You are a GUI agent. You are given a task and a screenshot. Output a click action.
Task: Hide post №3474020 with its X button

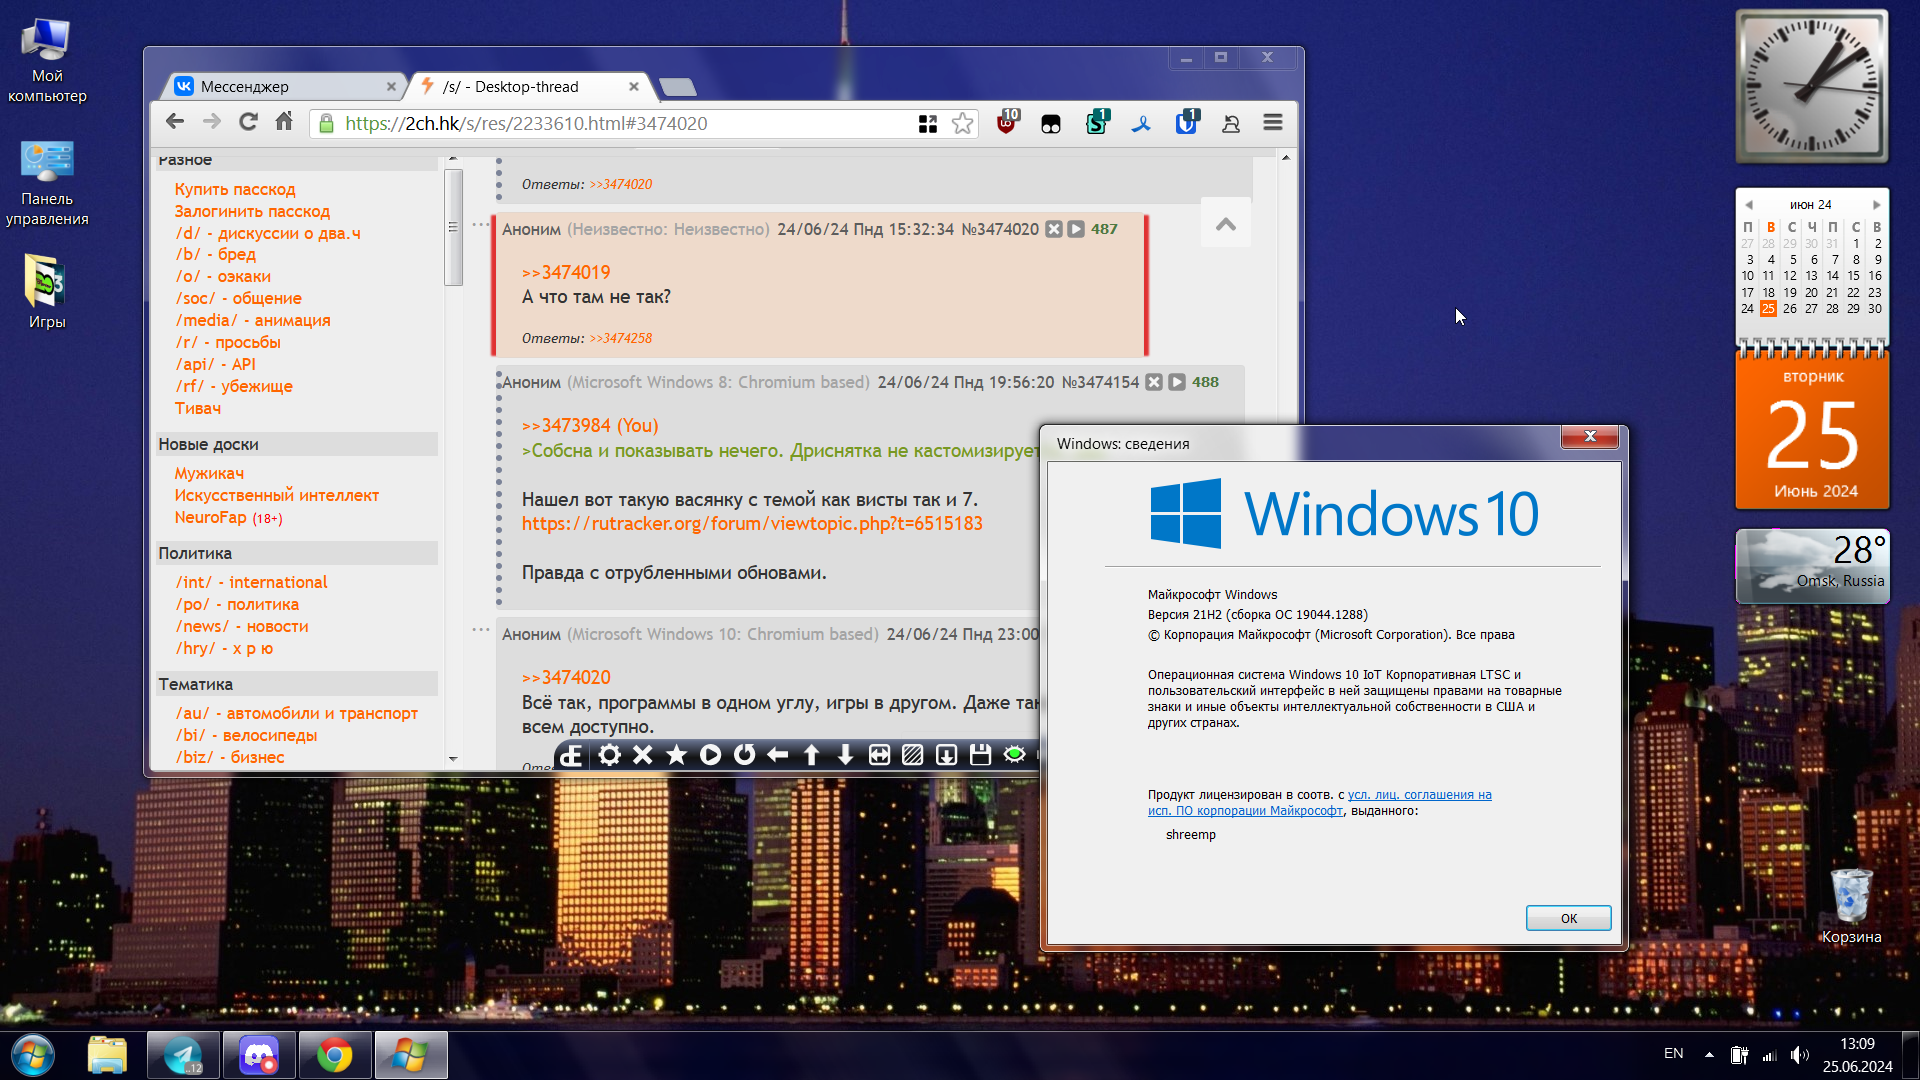point(1054,229)
